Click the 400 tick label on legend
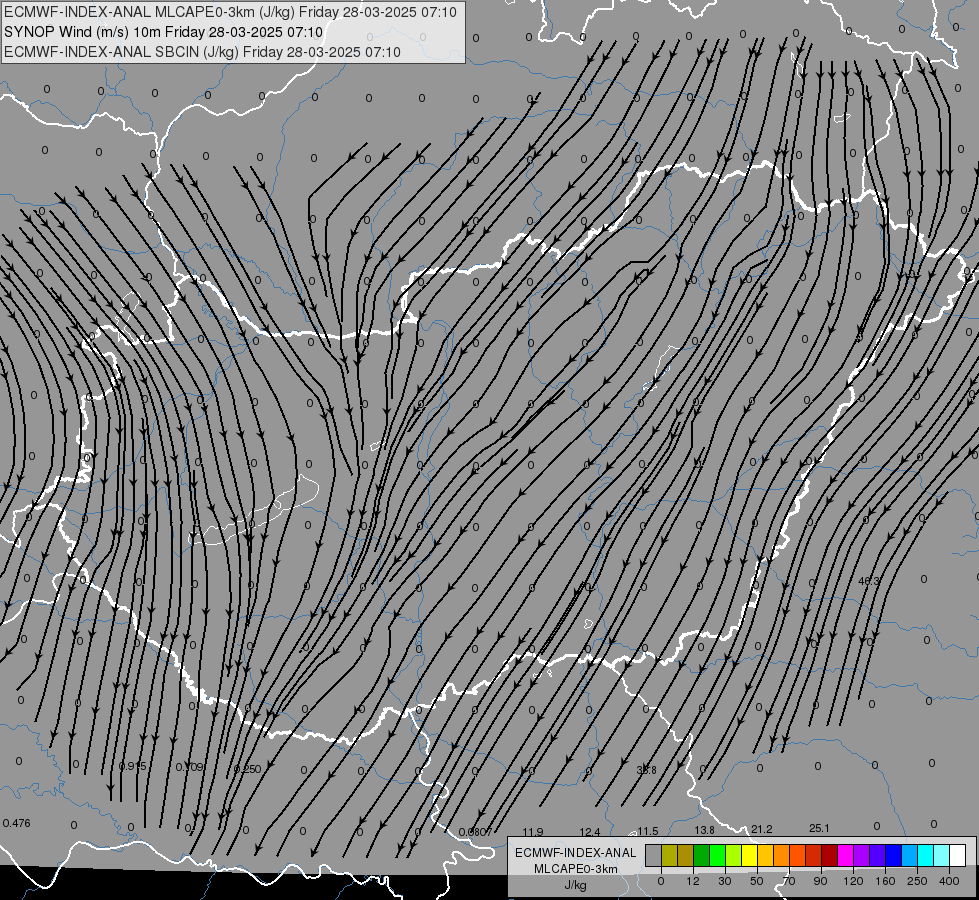This screenshot has height=900, width=979. [949, 881]
